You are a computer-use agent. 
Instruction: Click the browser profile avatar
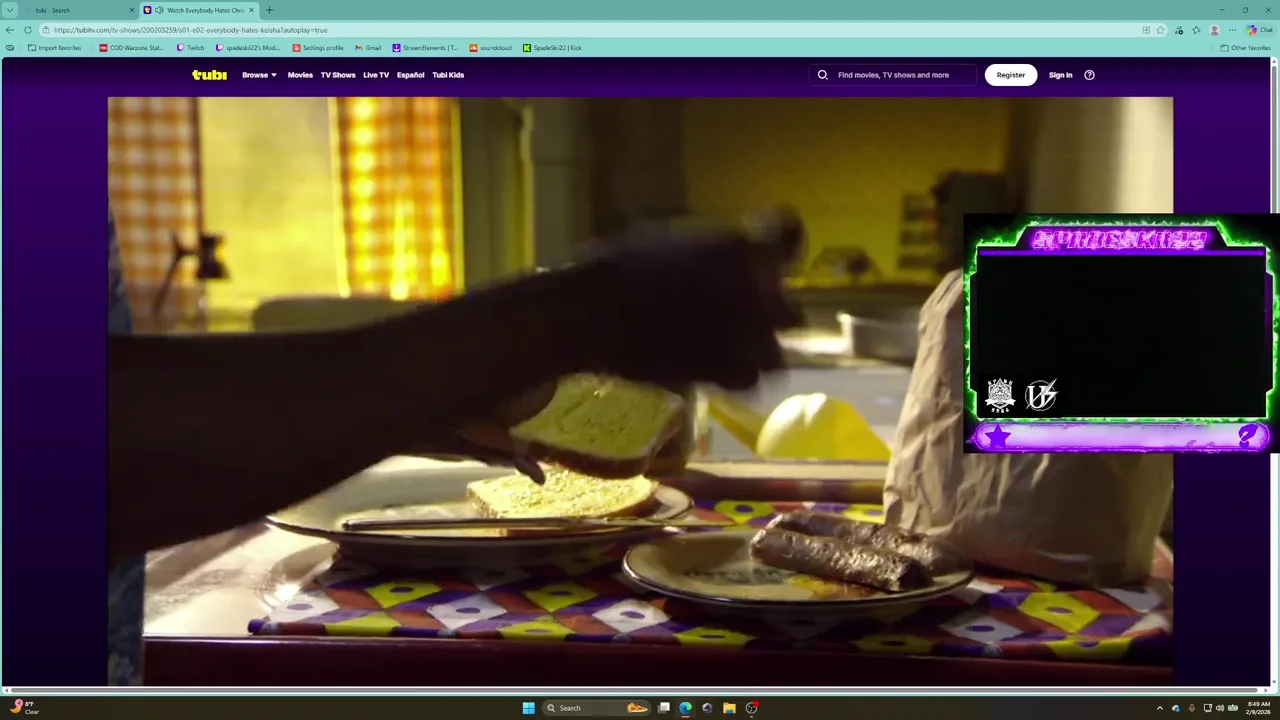pos(1214,30)
